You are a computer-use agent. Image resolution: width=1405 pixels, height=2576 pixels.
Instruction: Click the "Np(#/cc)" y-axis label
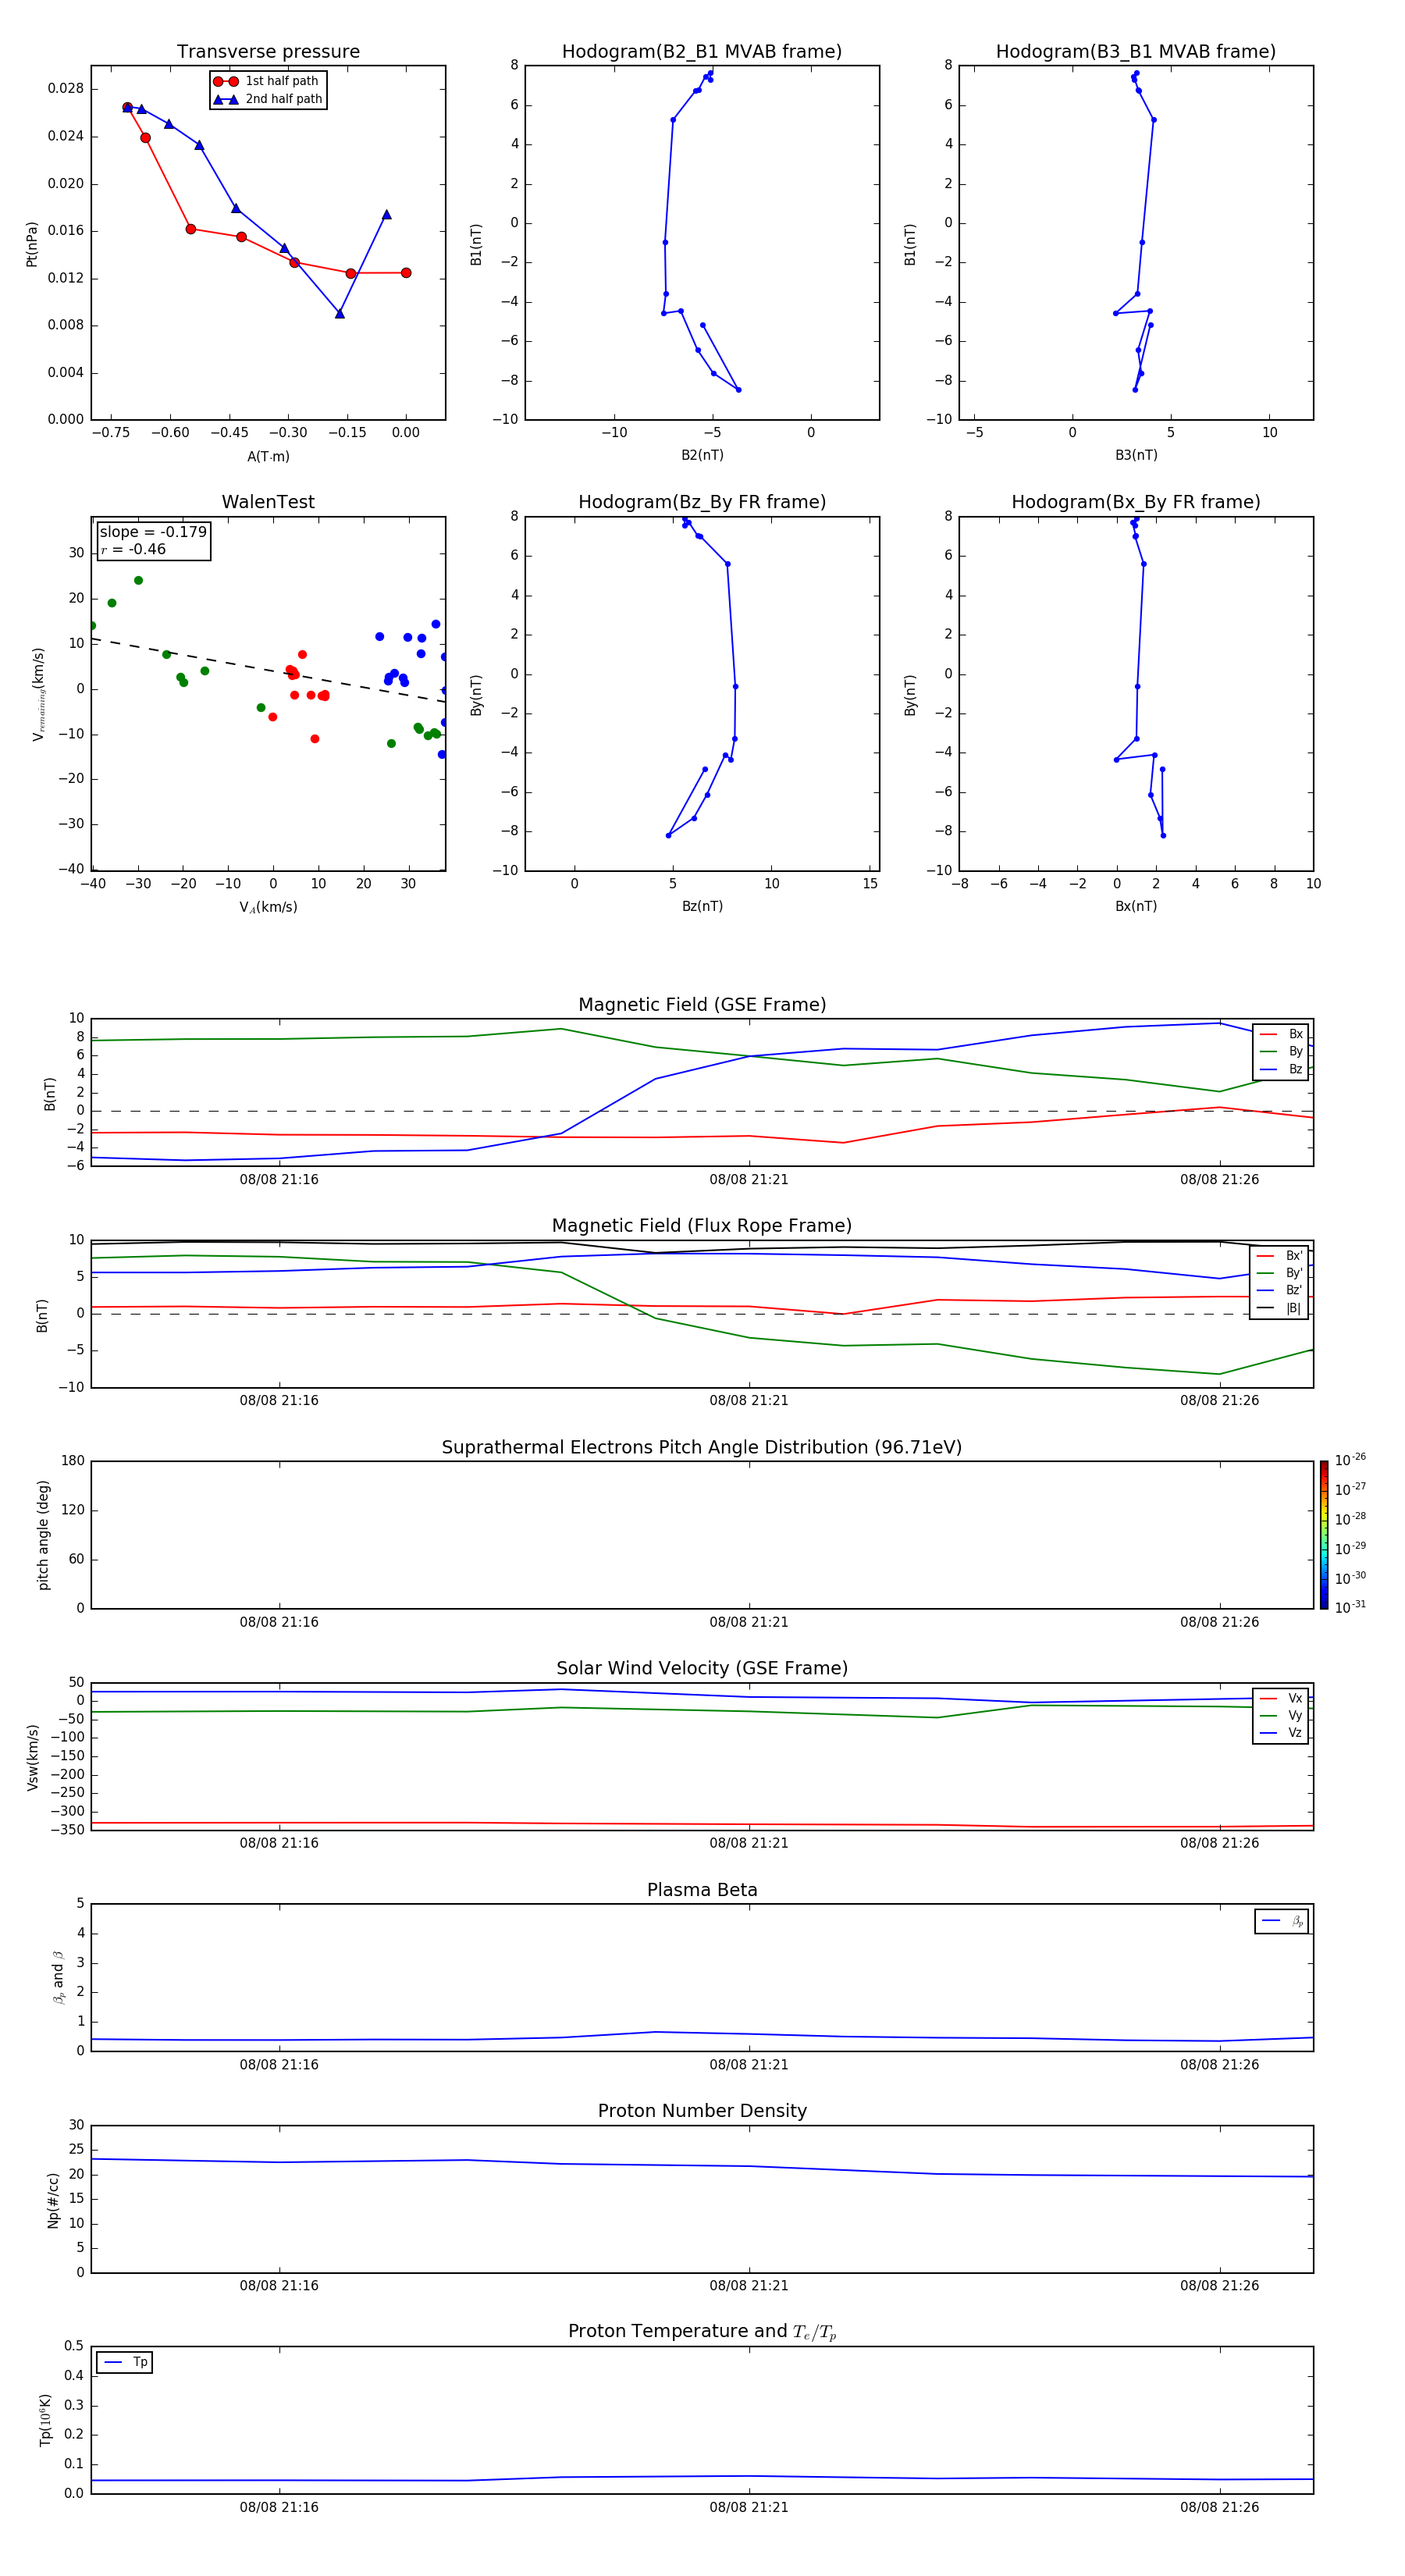click(53, 2200)
